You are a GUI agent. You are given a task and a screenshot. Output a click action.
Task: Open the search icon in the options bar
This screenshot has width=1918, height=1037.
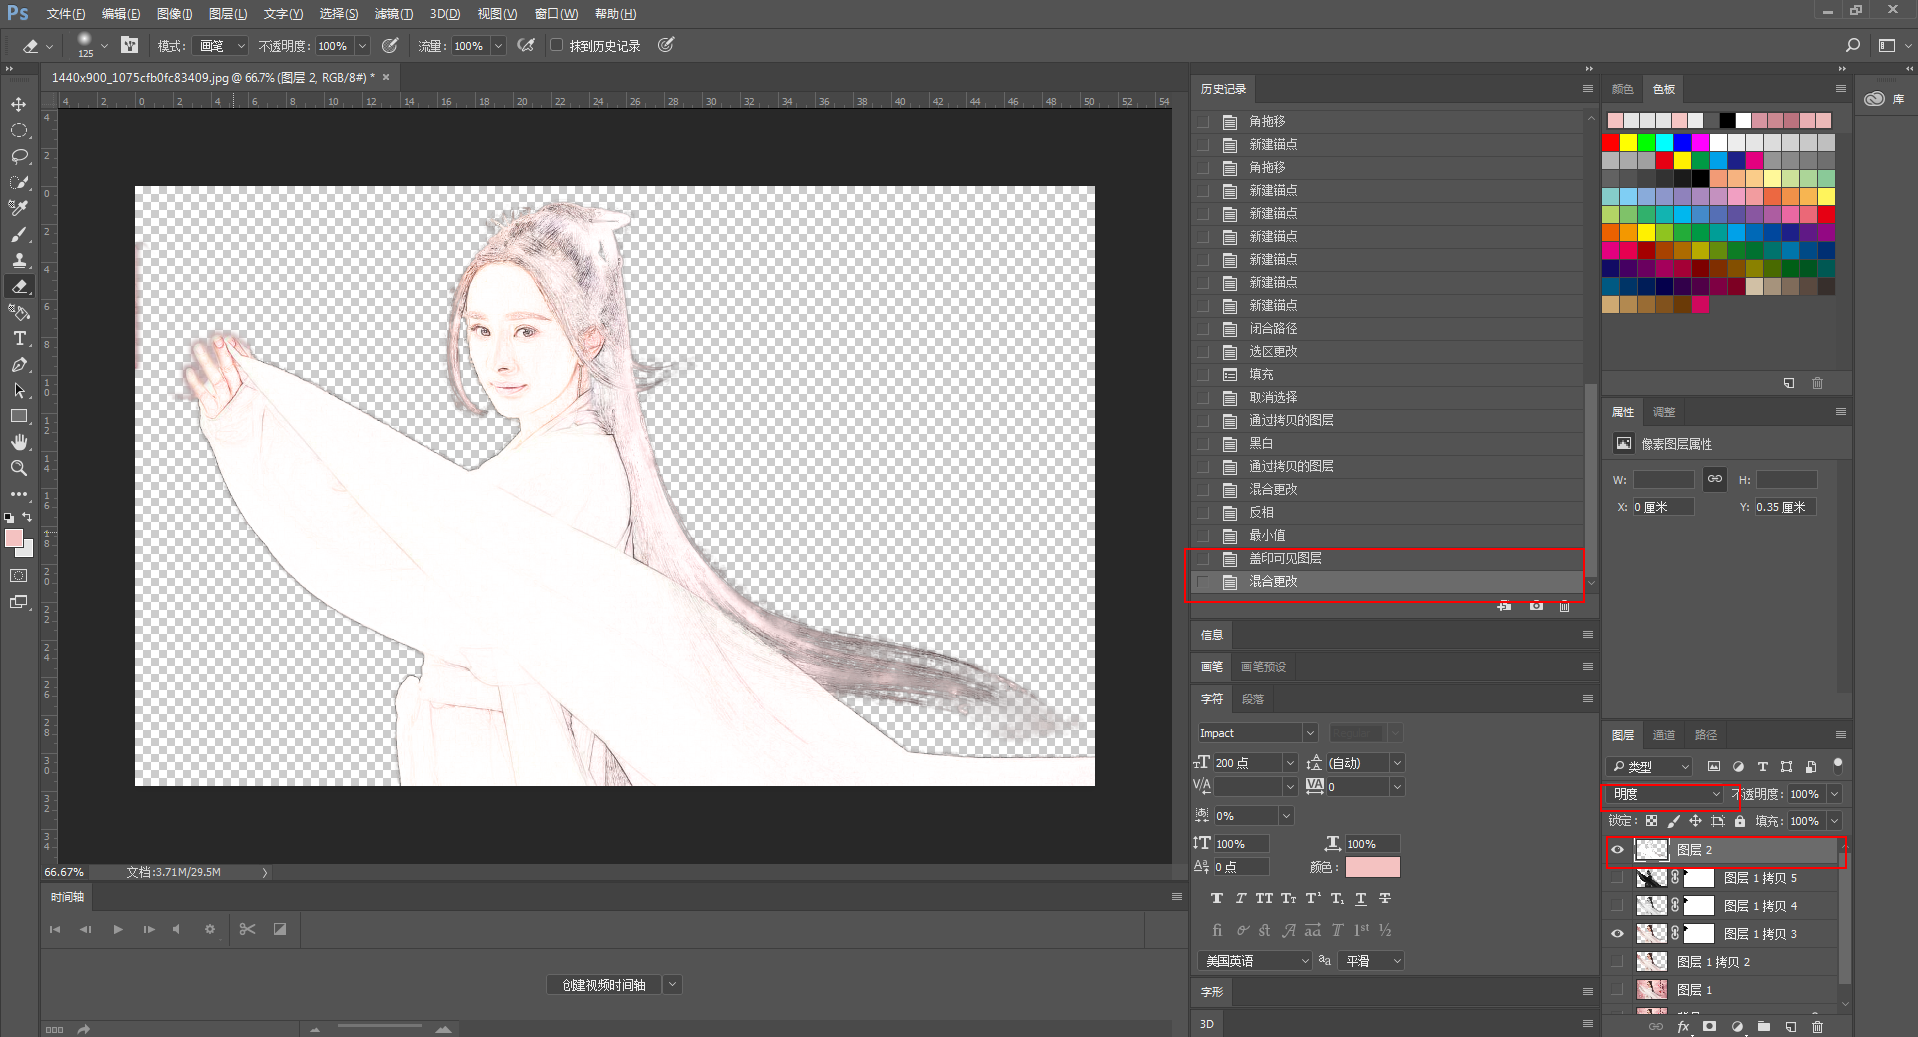coord(1853,45)
